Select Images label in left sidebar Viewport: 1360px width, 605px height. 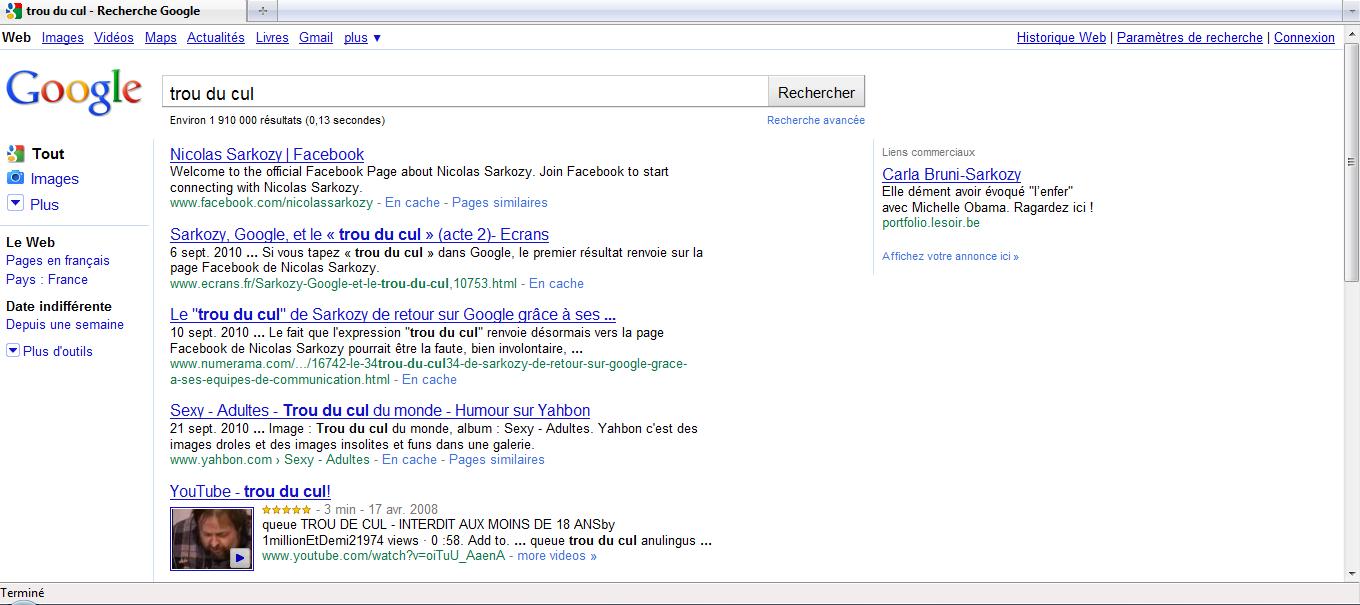click(x=54, y=179)
